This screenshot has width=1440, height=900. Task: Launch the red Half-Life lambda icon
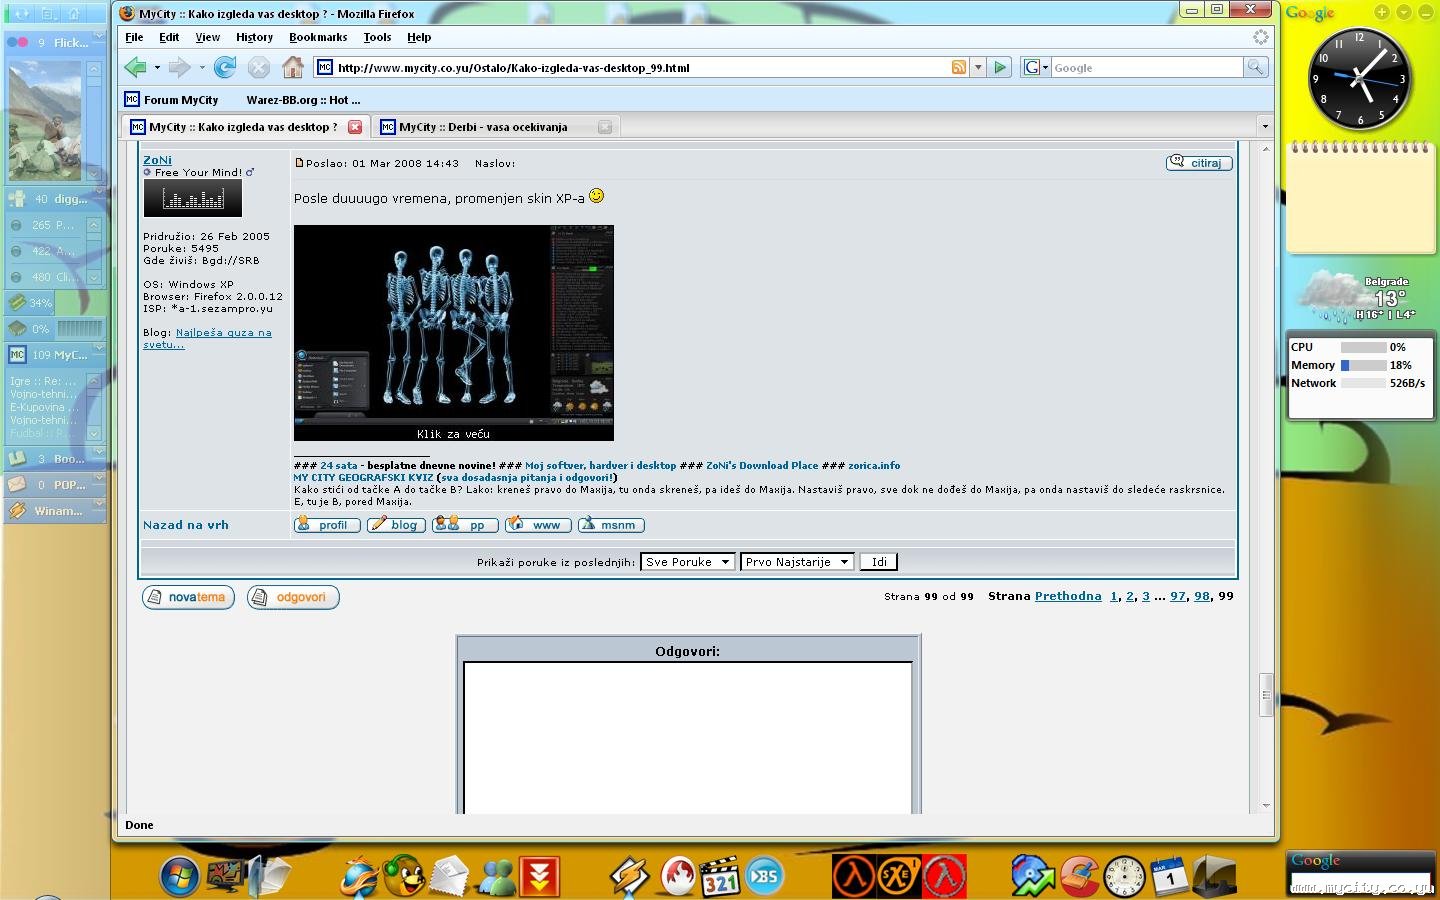click(x=944, y=876)
